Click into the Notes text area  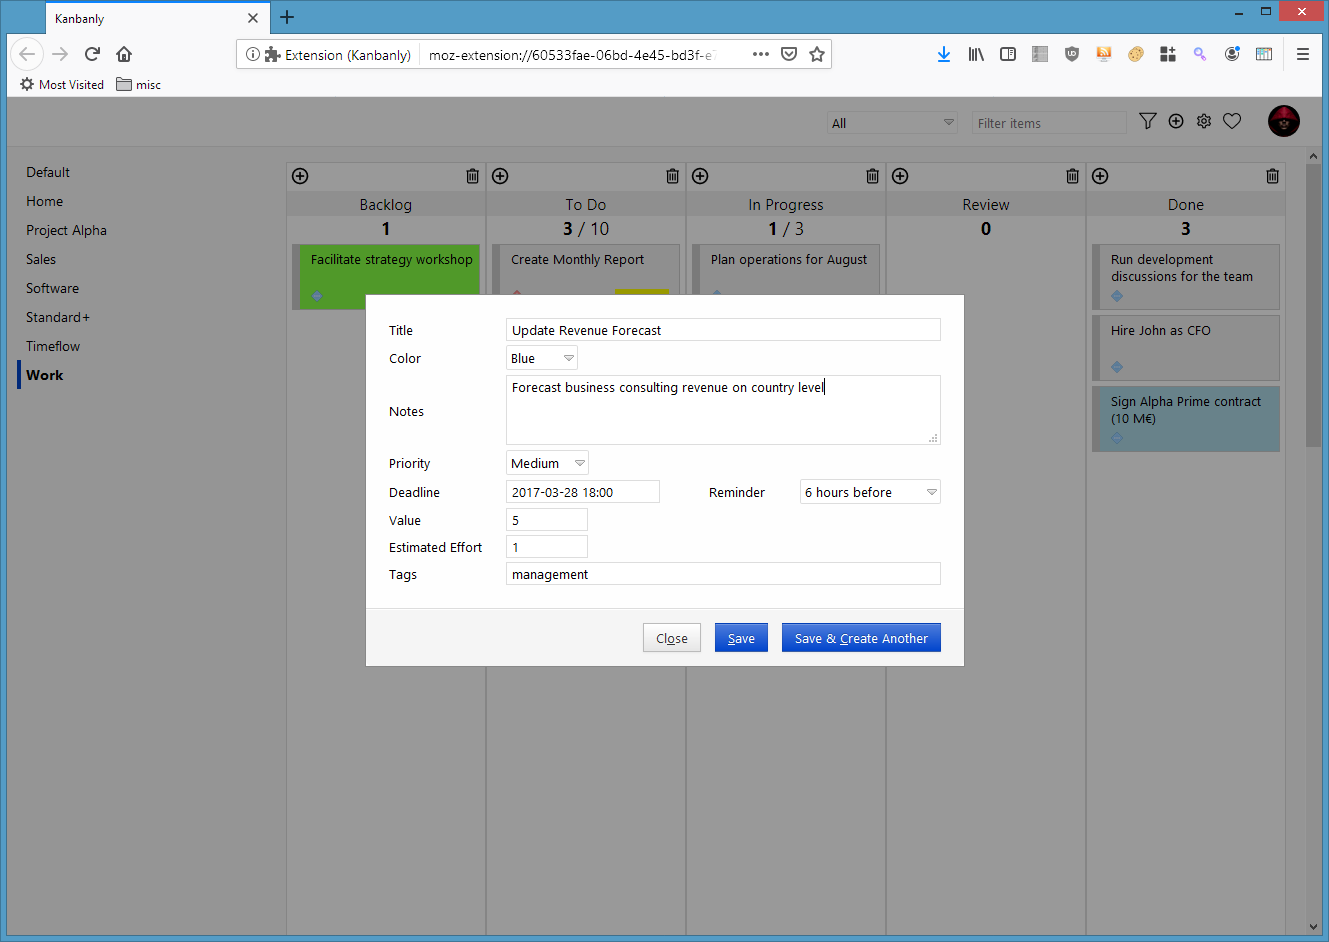pyautogui.click(x=723, y=410)
